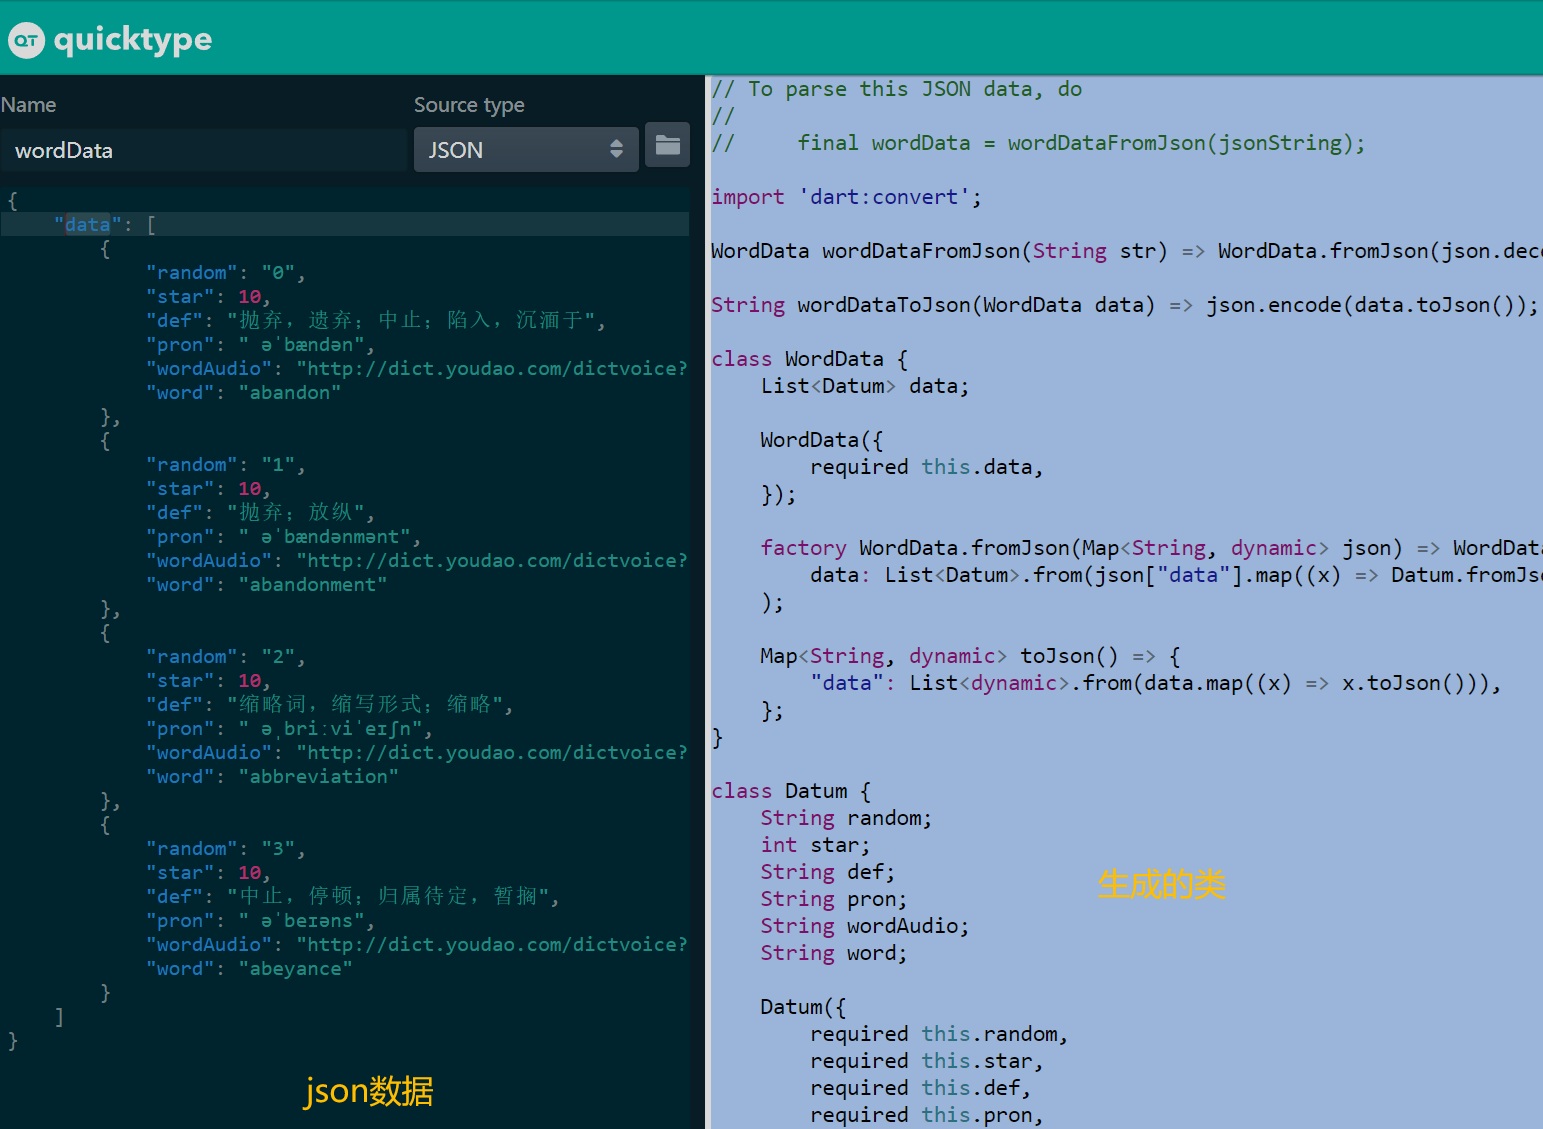The height and width of the screenshot is (1129, 1543).
Task: Click the "abandonment" word value
Action: pos(313,584)
